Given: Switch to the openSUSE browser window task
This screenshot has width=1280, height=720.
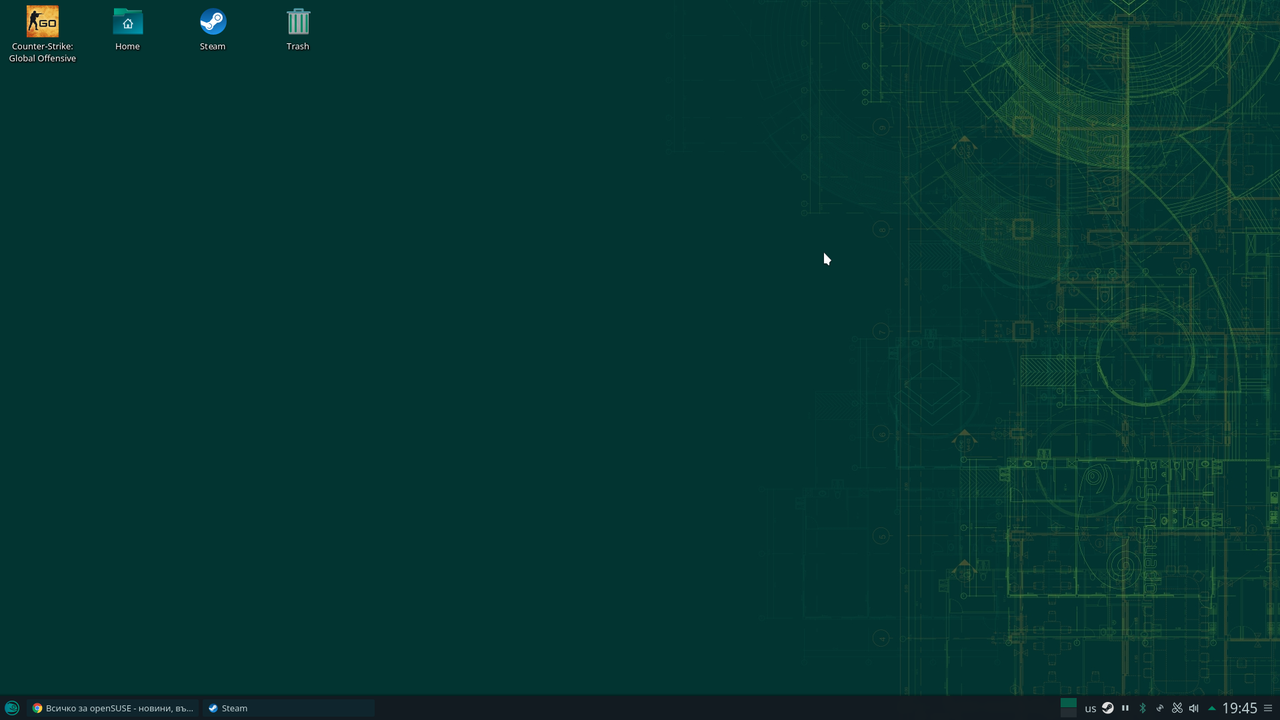Looking at the screenshot, I should pos(111,708).
